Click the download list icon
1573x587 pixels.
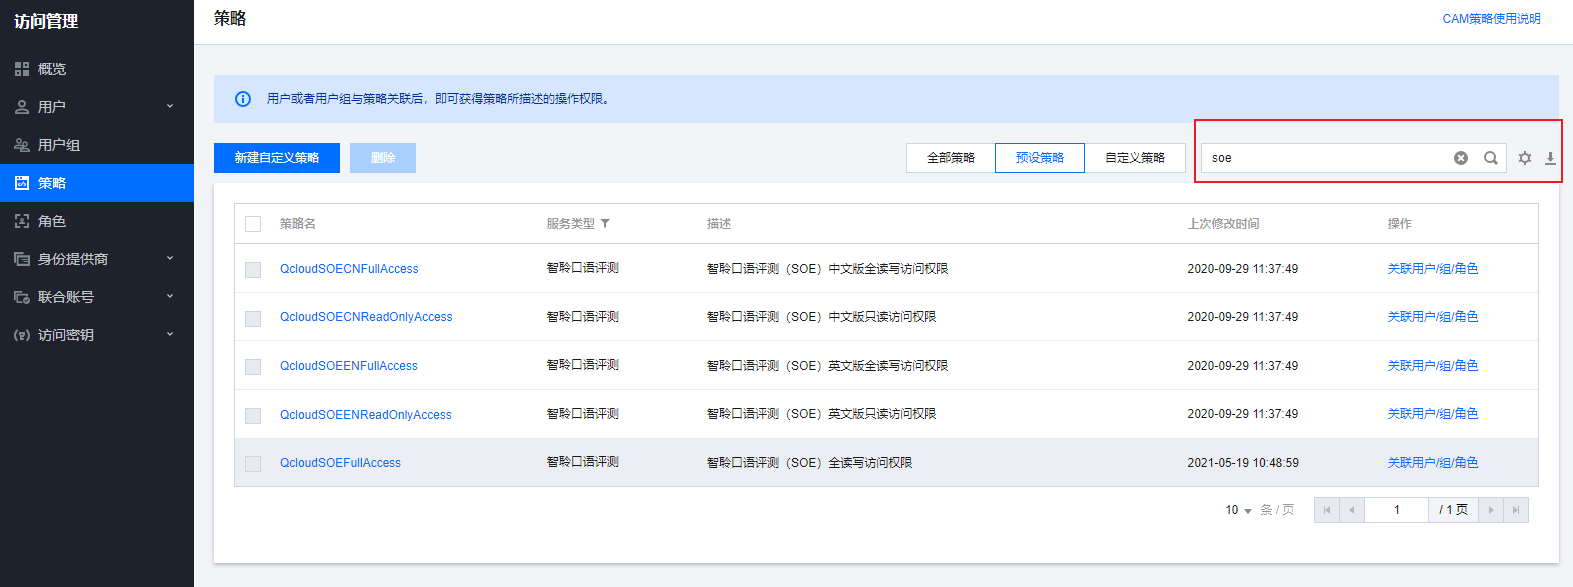click(x=1550, y=158)
